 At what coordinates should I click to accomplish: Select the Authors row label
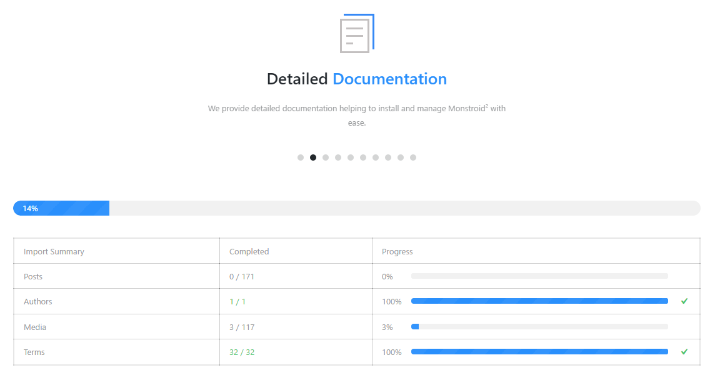[38, 302]
